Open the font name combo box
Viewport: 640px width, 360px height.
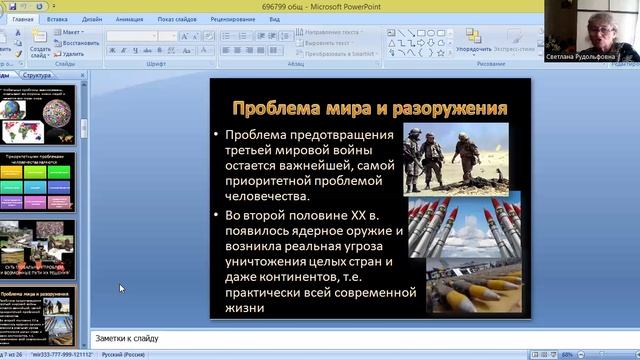click(x=132, y=36)
